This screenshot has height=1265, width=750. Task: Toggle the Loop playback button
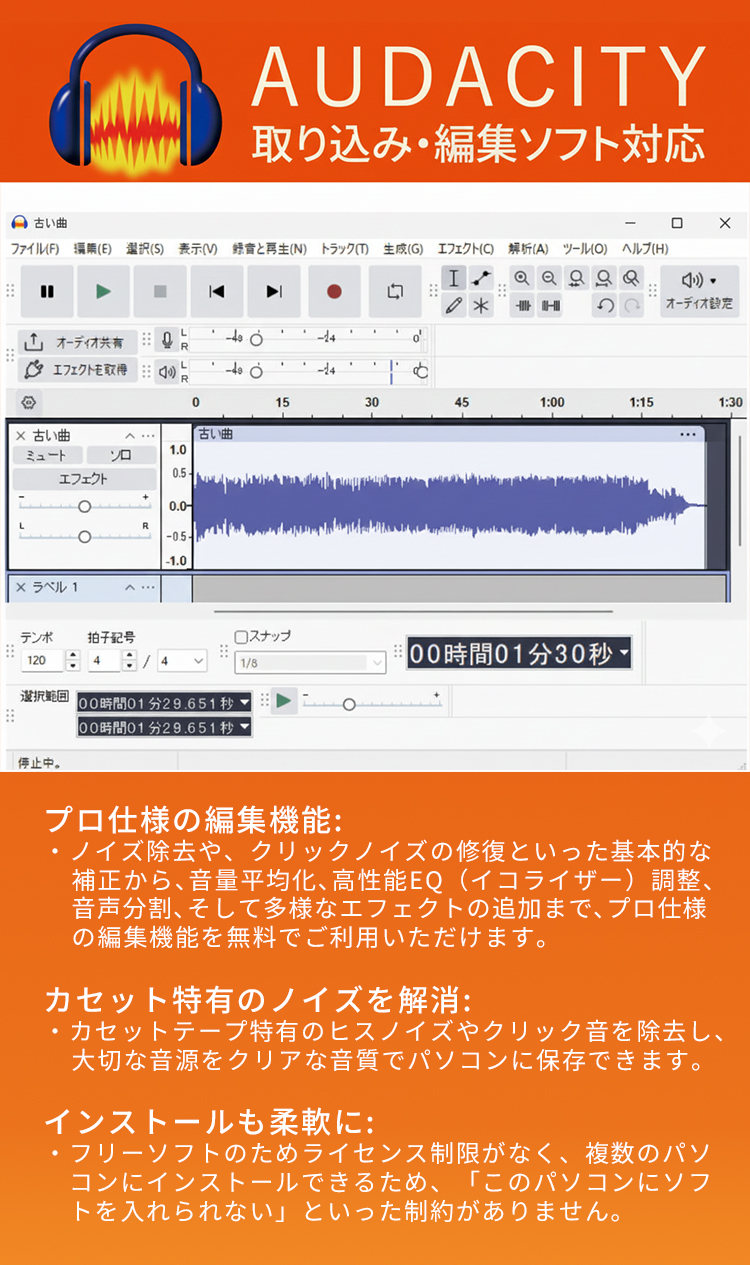(x=395, y=291)
